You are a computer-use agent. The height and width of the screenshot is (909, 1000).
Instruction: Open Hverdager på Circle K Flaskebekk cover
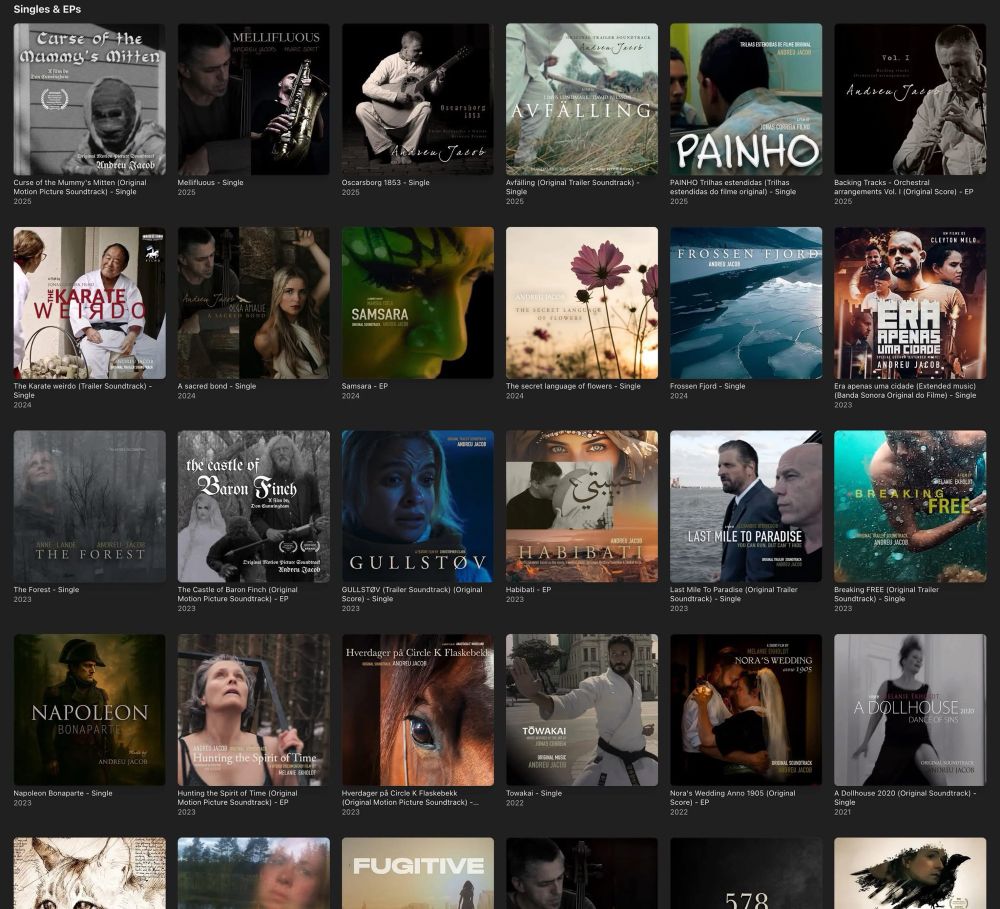pyautogui.click(x=418, y=710)
